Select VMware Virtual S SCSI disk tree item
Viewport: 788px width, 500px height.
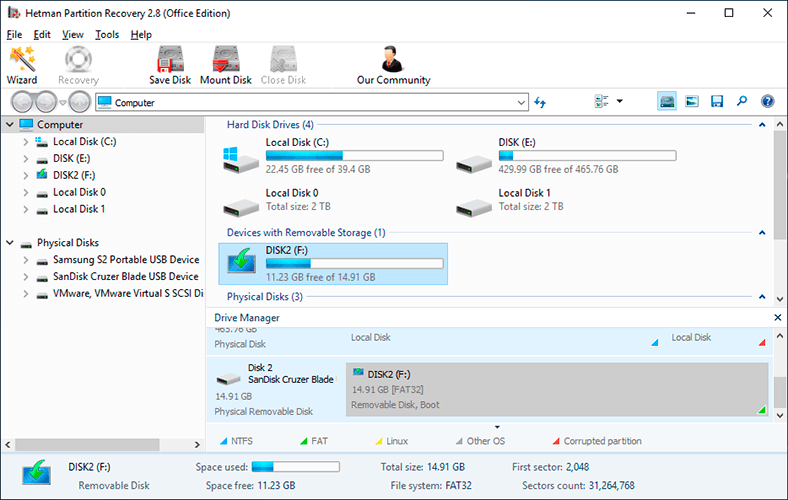click(128, 293)
